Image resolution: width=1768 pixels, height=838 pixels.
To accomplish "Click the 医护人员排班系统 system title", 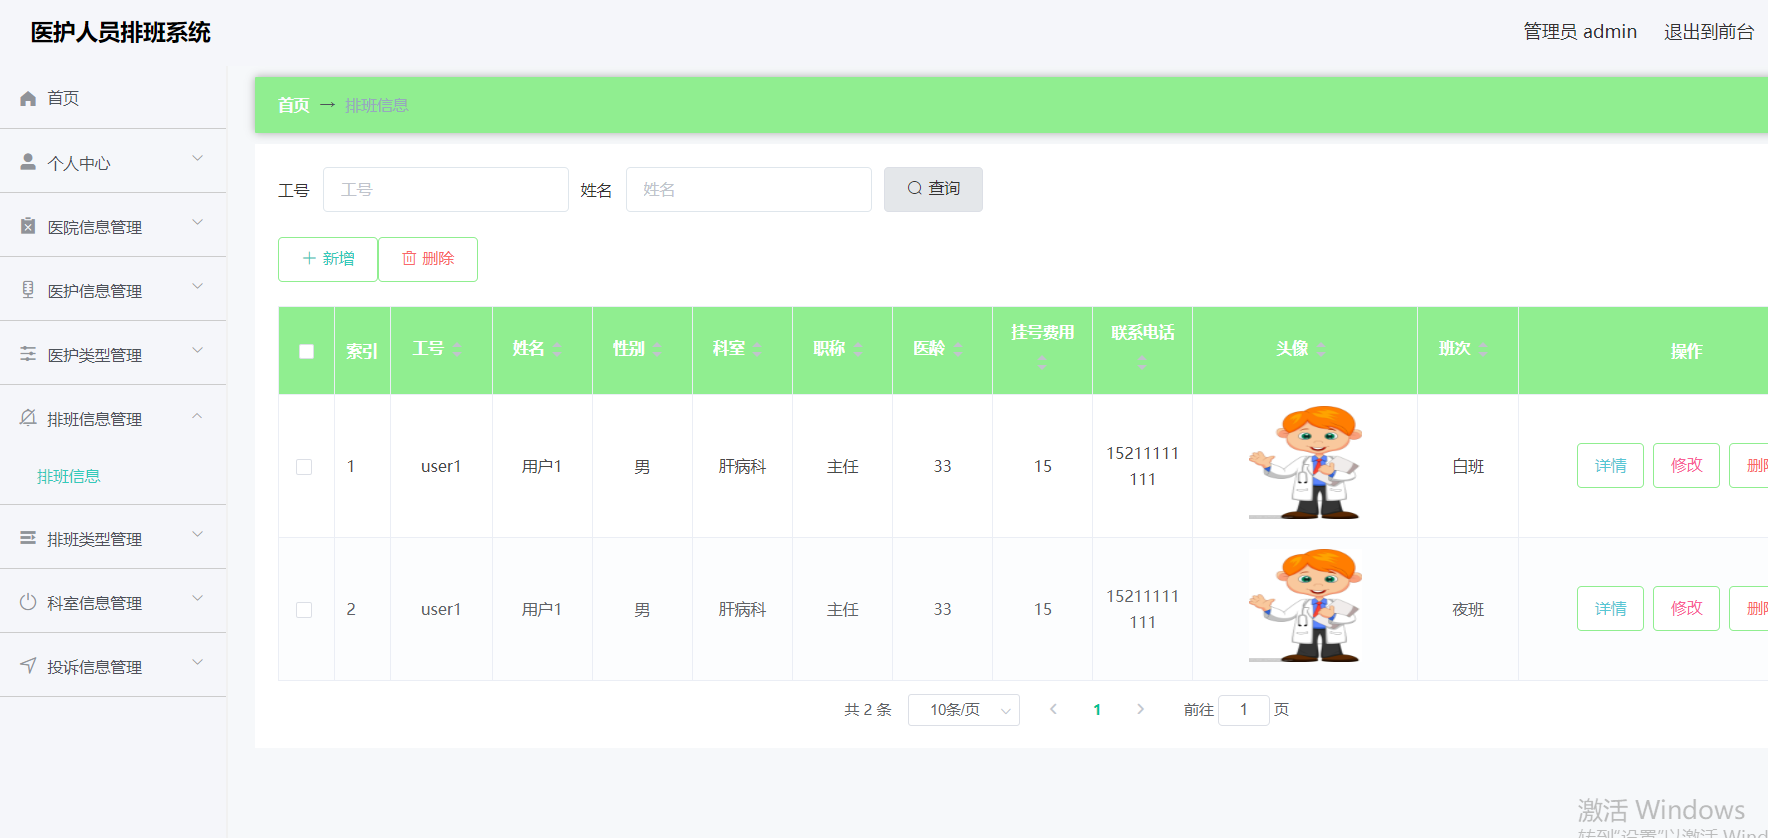I will [120, 32].
